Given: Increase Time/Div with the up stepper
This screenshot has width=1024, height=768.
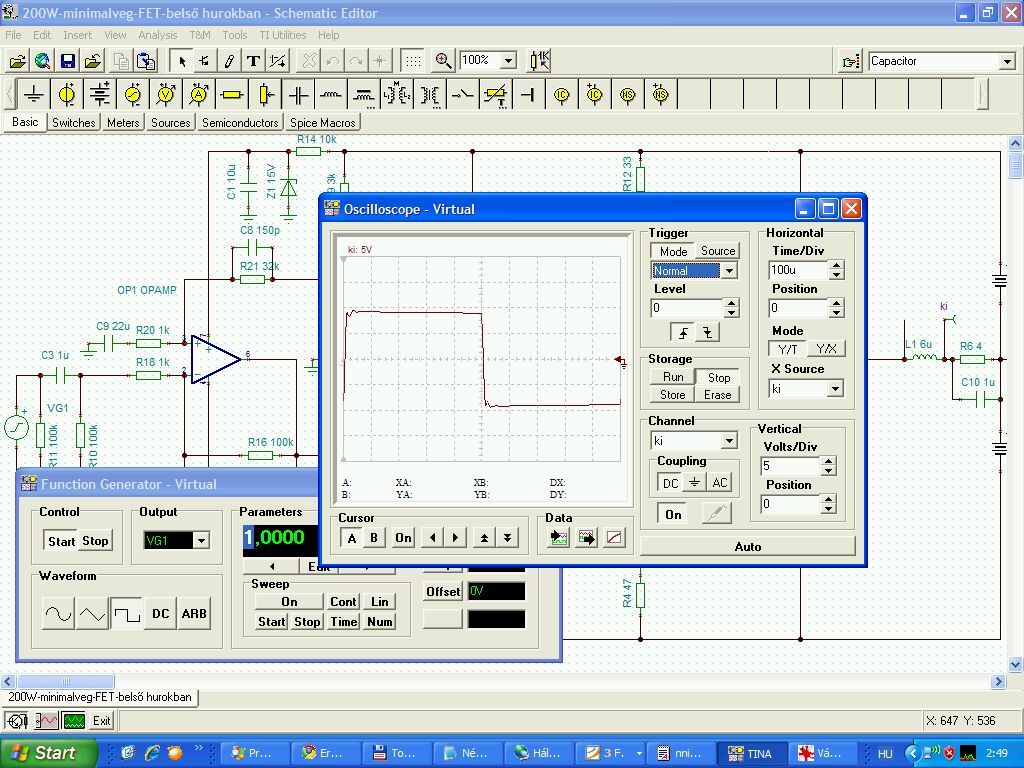Looking at the screenshot, I should [x=837, y=265].
